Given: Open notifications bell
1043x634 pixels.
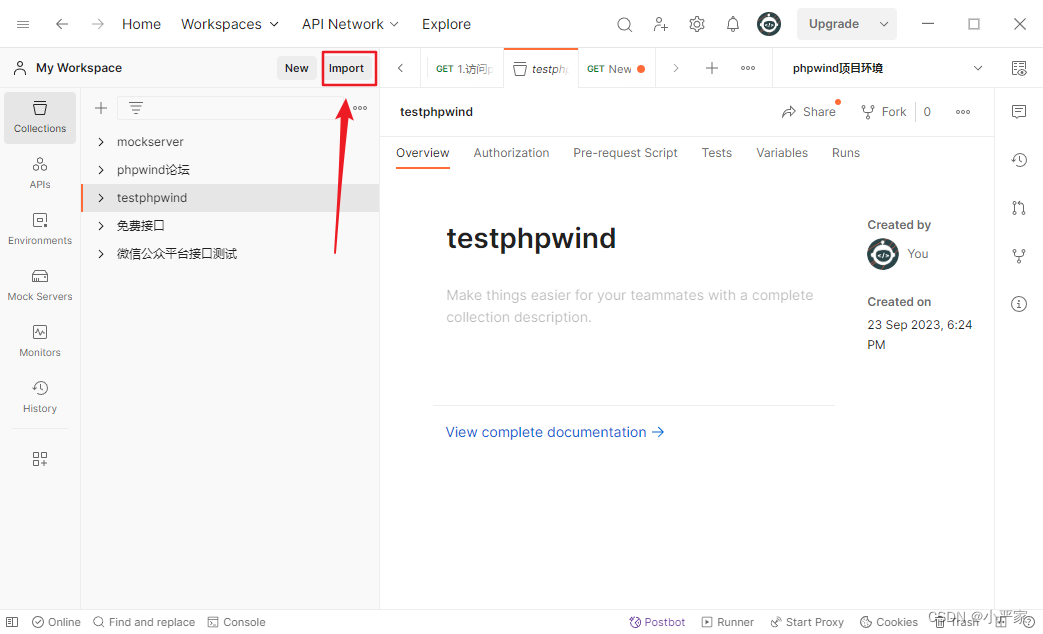Looking at the screenshot, I should (x=732, y=25).
